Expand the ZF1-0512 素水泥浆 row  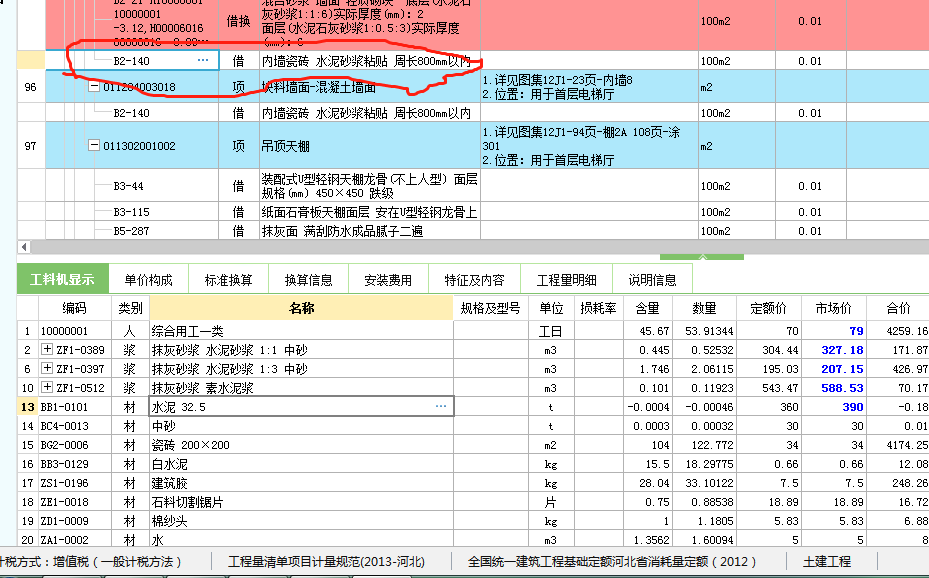coord(47,387)
